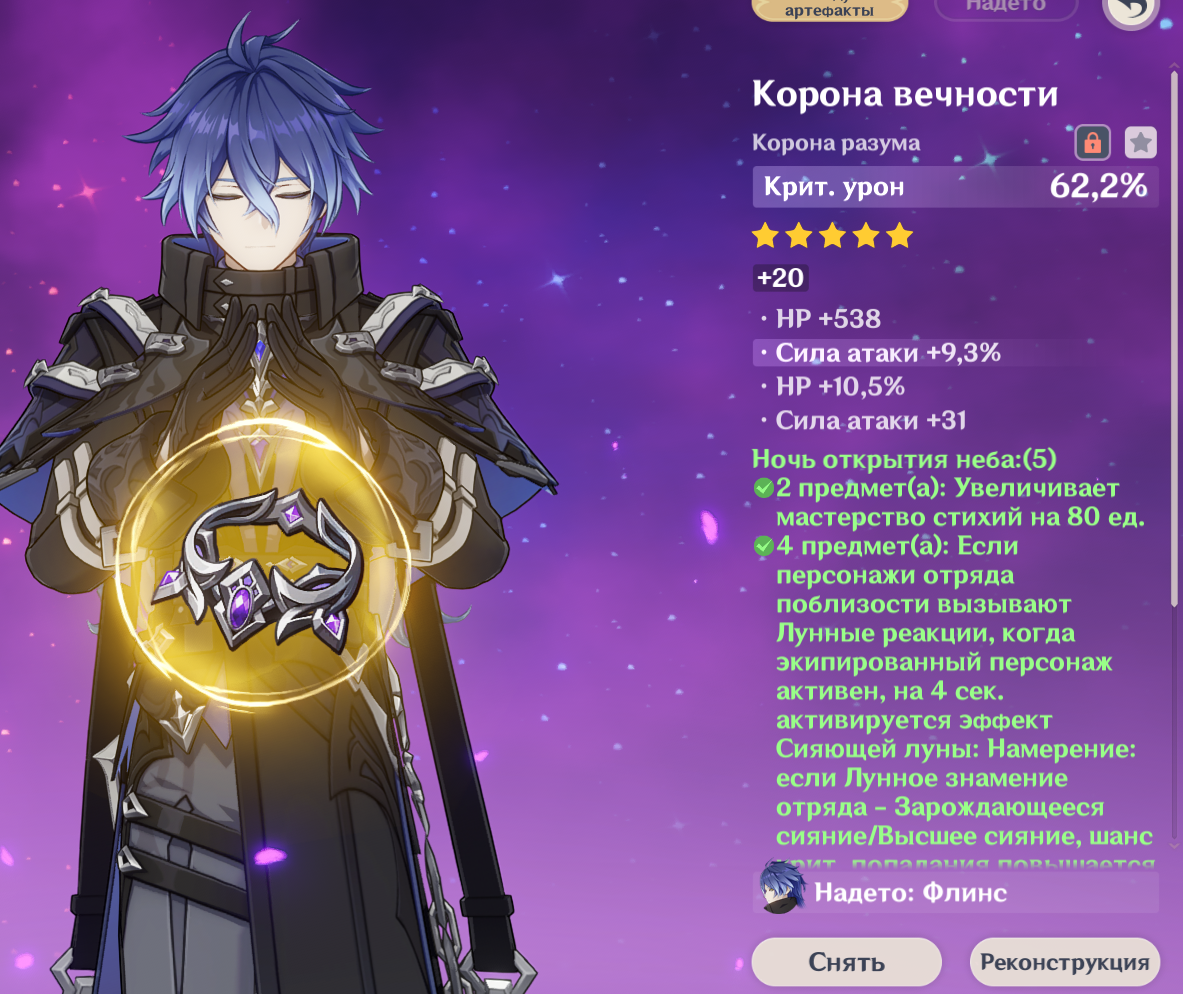
Task: Mark artifact with the star icon
Action: 1140,143
